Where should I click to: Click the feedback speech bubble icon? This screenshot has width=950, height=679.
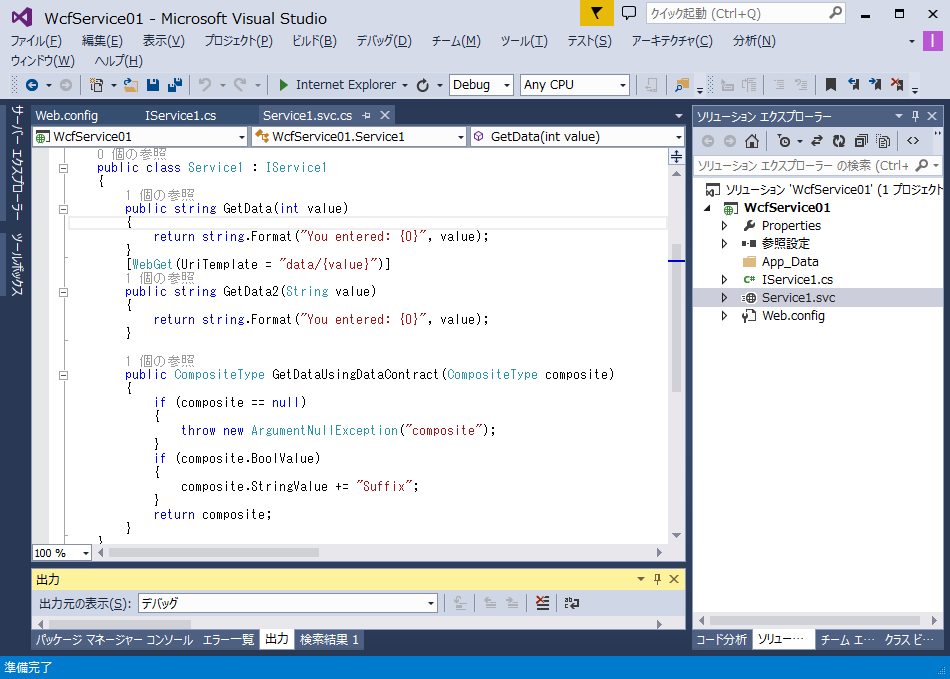[x=629, y=13]
